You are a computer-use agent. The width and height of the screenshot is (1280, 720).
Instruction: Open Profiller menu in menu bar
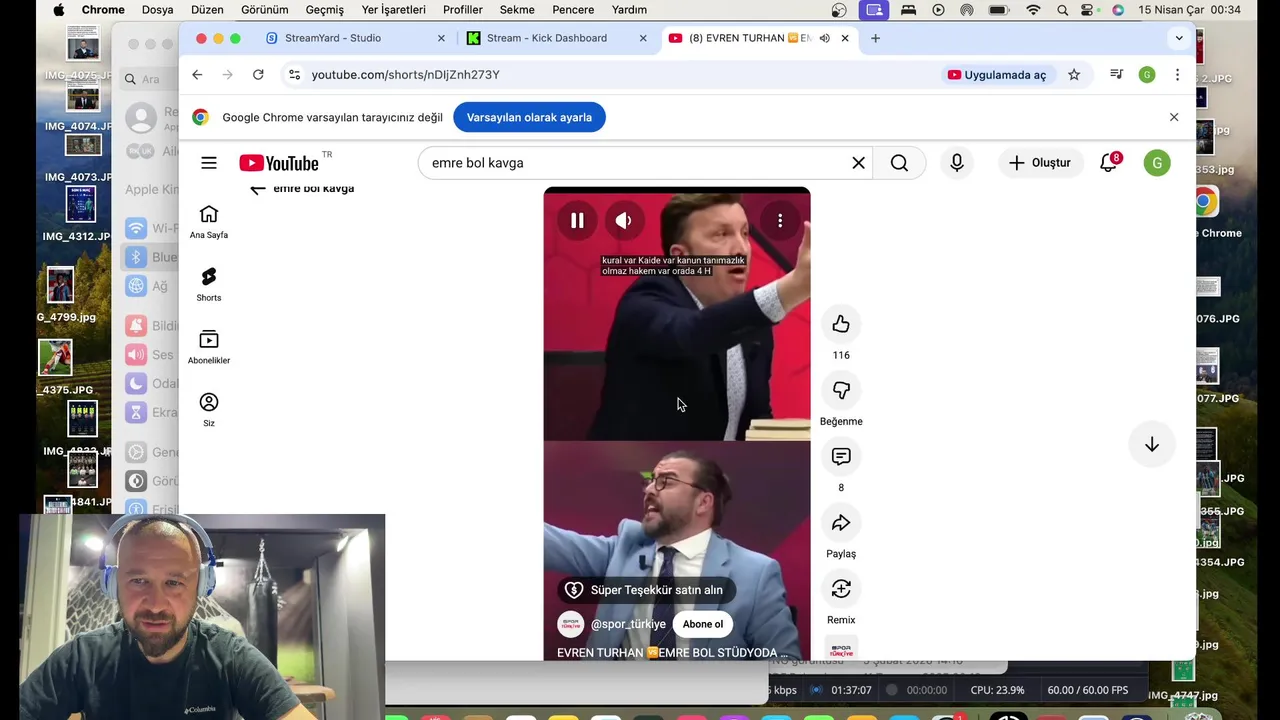463,10
